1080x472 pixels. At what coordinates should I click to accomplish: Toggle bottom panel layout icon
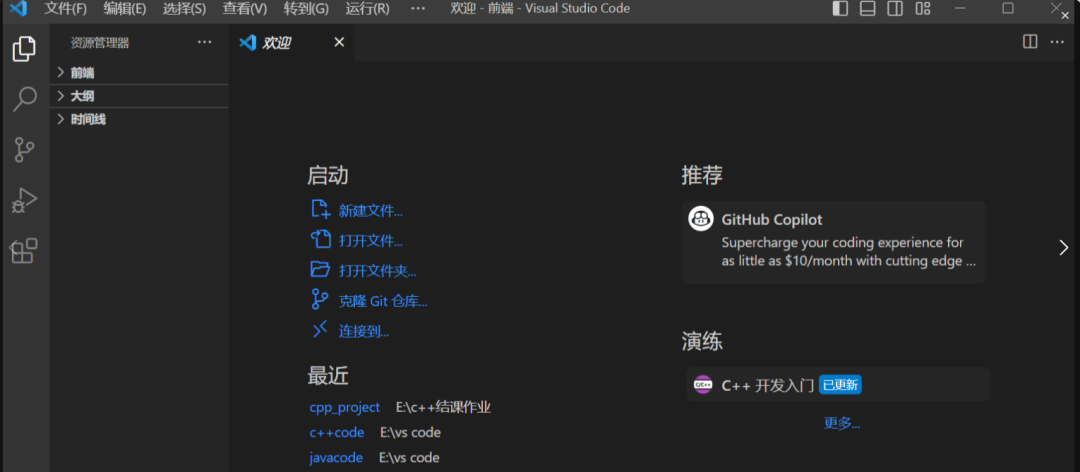(868, 8)
